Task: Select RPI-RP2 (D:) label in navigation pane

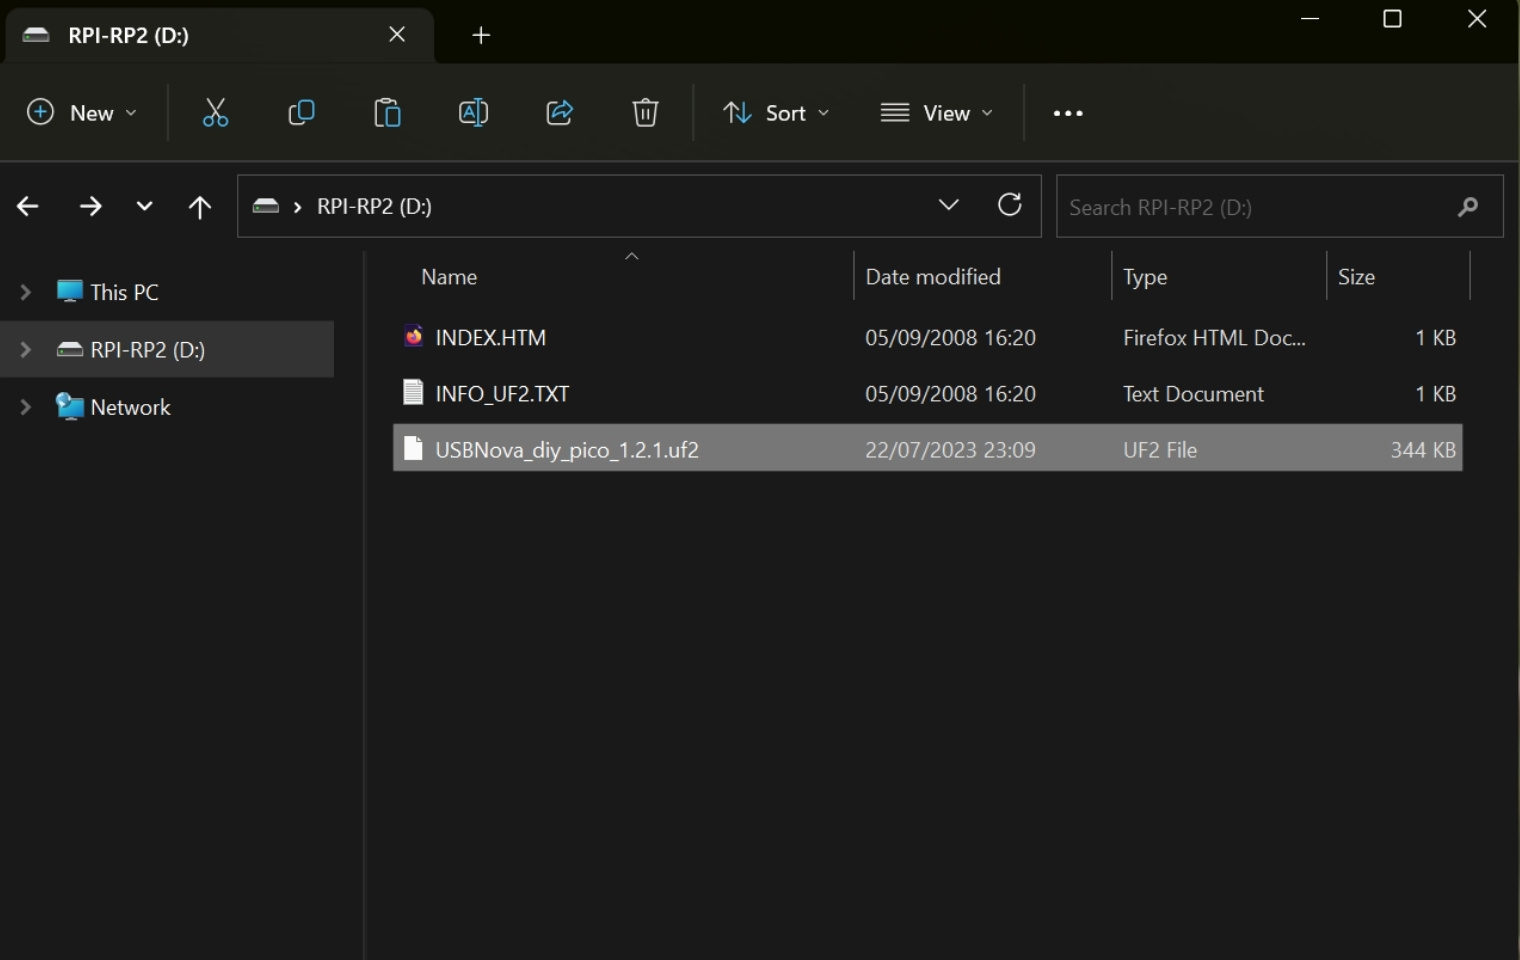Action: [147, 350]
